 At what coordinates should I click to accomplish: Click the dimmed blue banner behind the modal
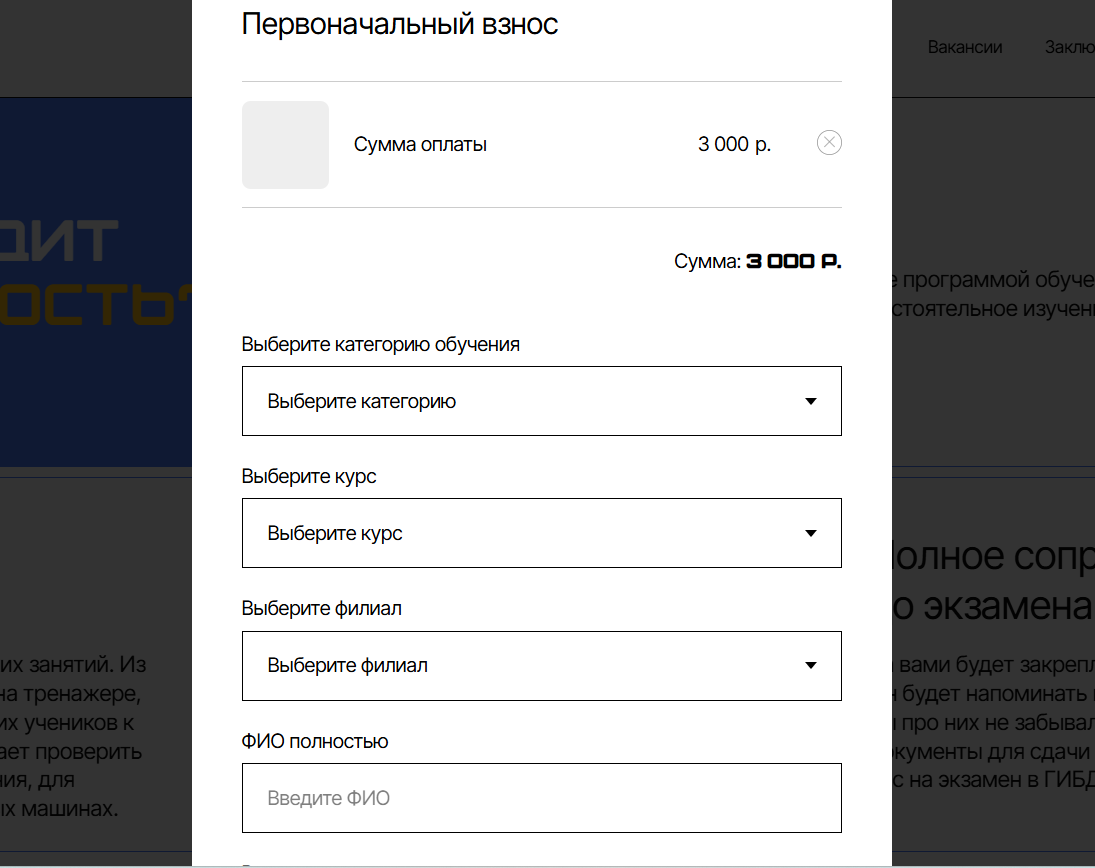96,282
